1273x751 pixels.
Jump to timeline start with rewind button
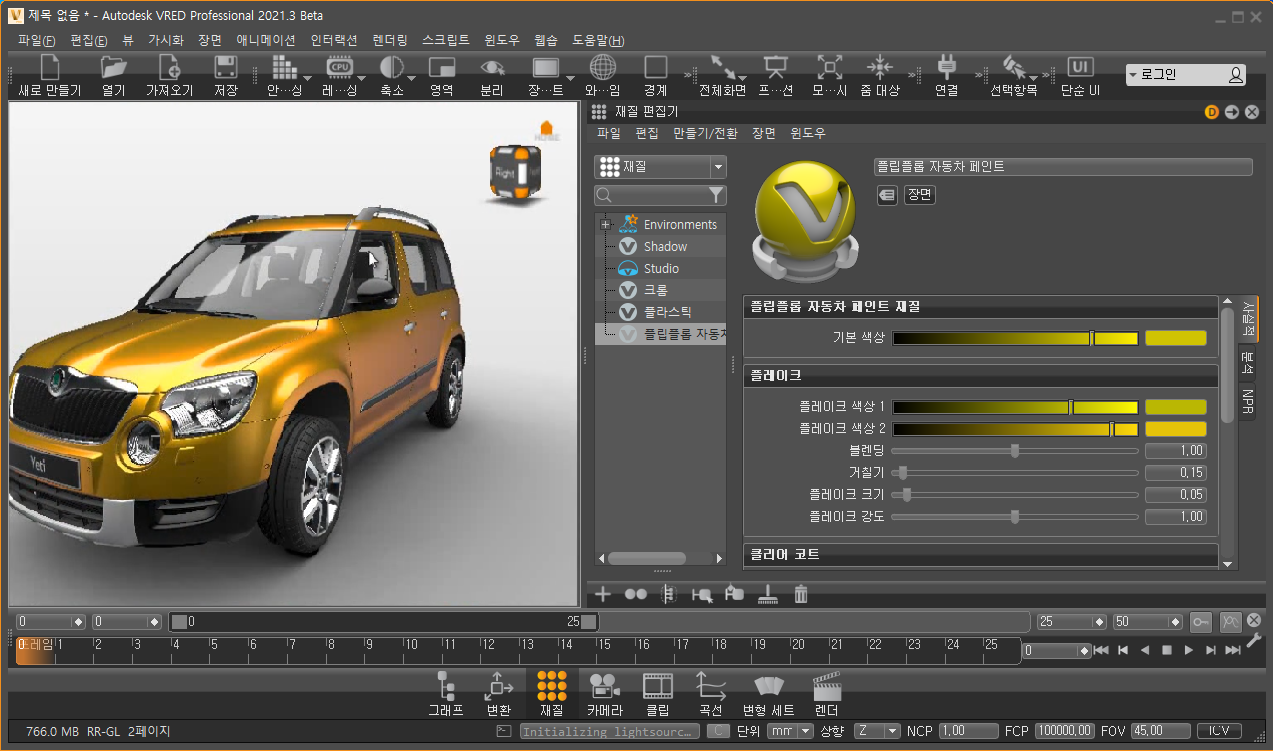[1101, 650]
